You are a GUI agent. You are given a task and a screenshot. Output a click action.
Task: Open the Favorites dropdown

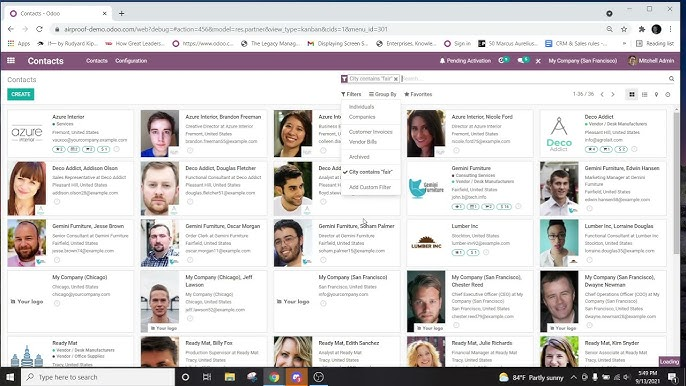[418, 94]
